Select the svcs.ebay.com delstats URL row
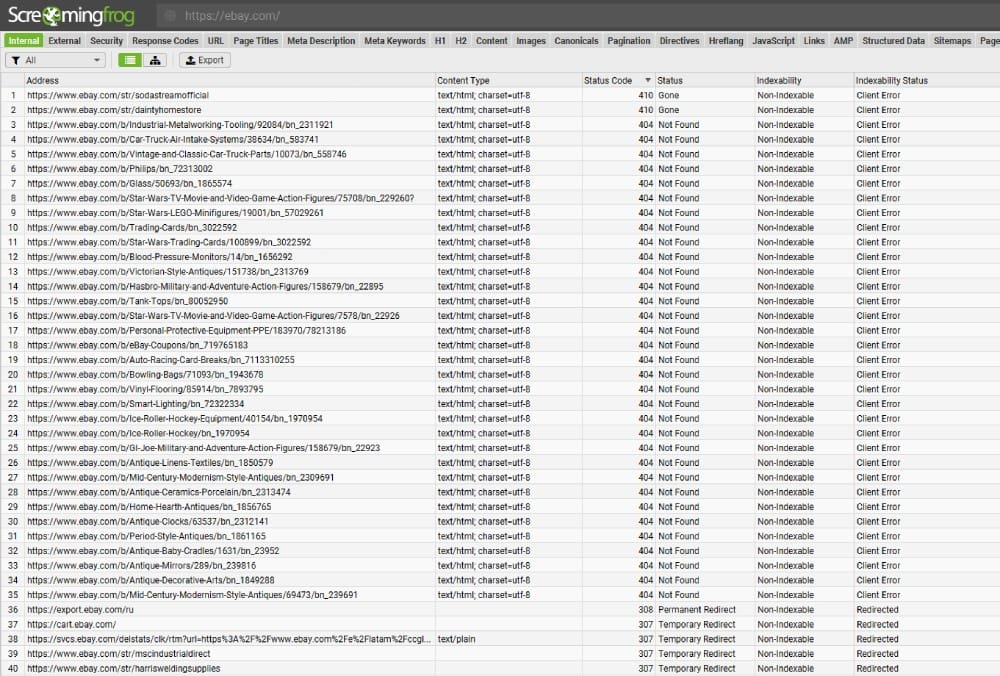This screenshot has height=676, width=1000. point(229,639)
